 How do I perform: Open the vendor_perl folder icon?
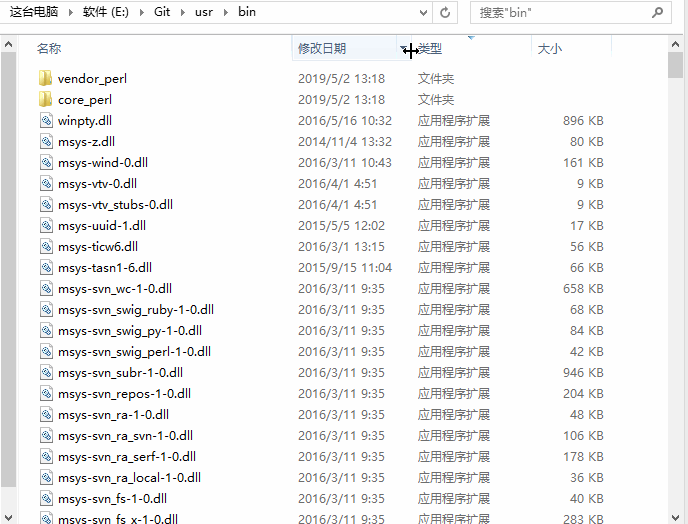45,78
